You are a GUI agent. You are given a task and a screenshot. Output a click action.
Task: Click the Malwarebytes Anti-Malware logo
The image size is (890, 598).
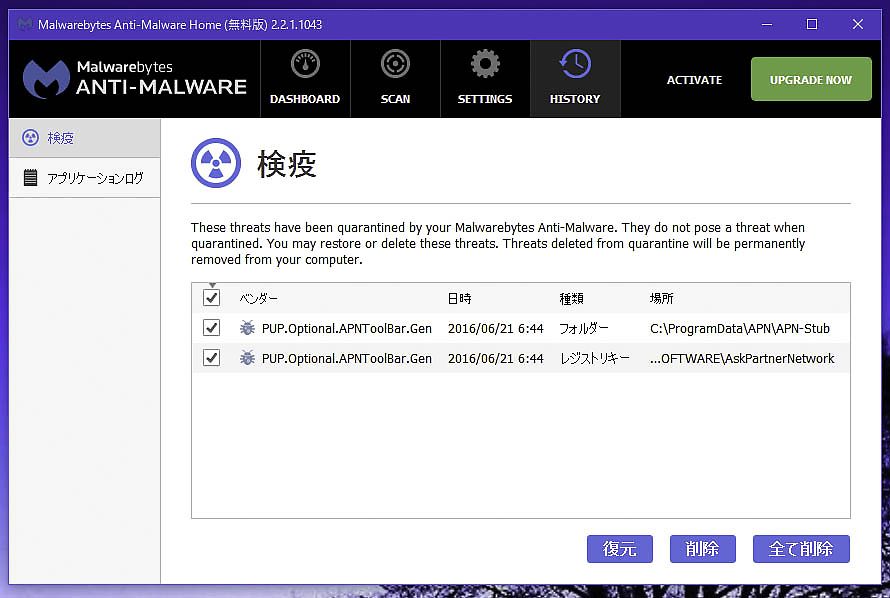135,79
